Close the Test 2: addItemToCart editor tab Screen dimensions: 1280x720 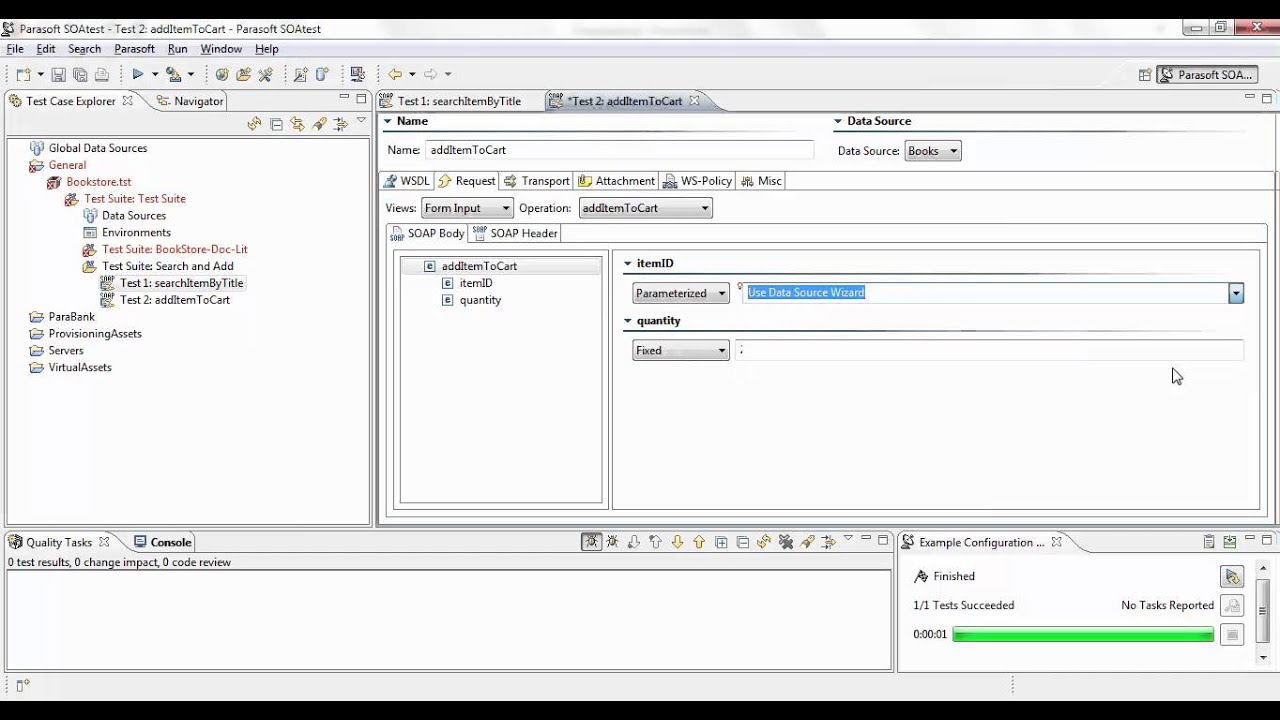(694, 100)
